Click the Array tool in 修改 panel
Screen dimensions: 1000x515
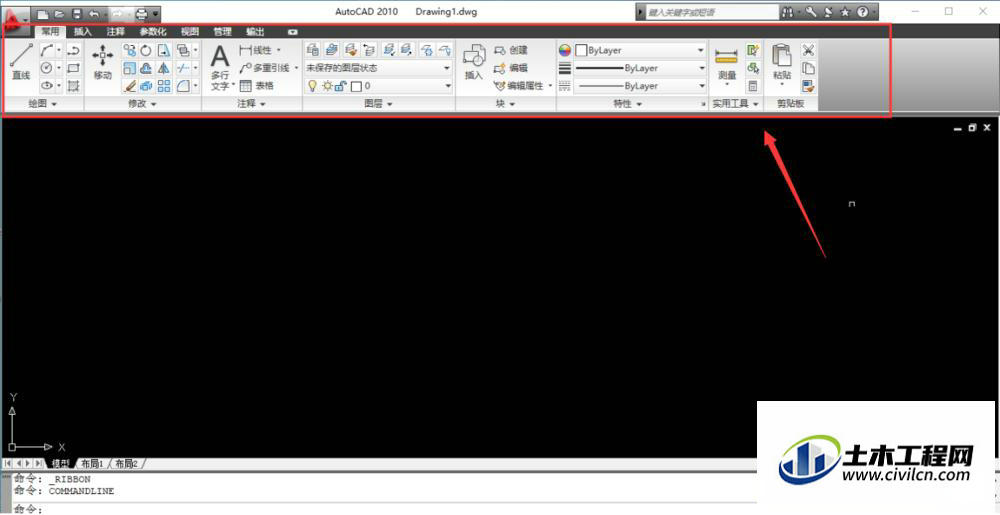(x=163, y=85)
